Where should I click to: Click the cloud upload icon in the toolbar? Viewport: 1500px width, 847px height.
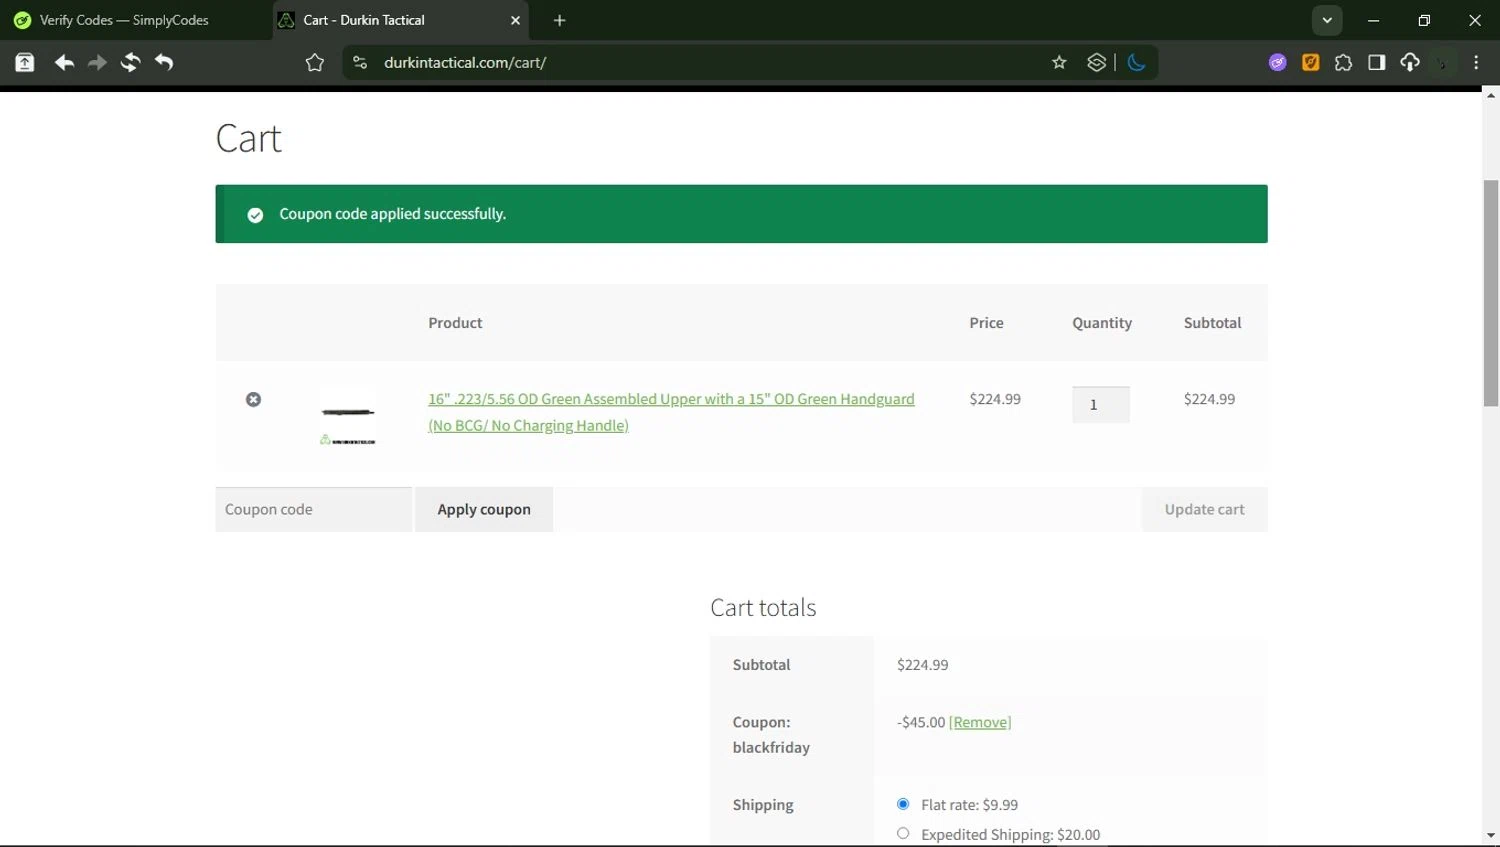(x=1410, y=62)
